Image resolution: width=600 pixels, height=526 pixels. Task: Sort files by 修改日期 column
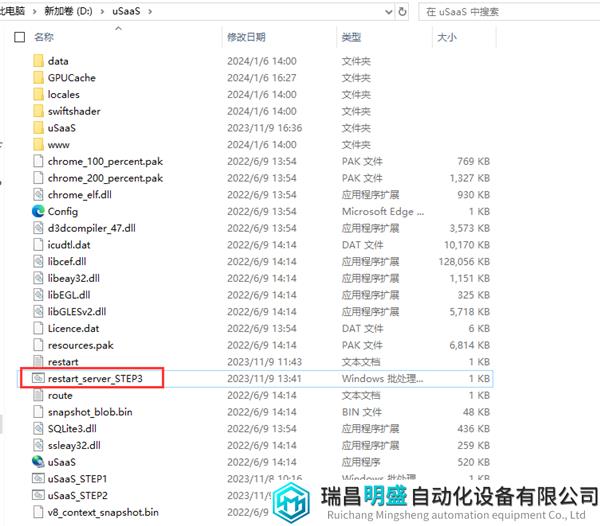246,37
